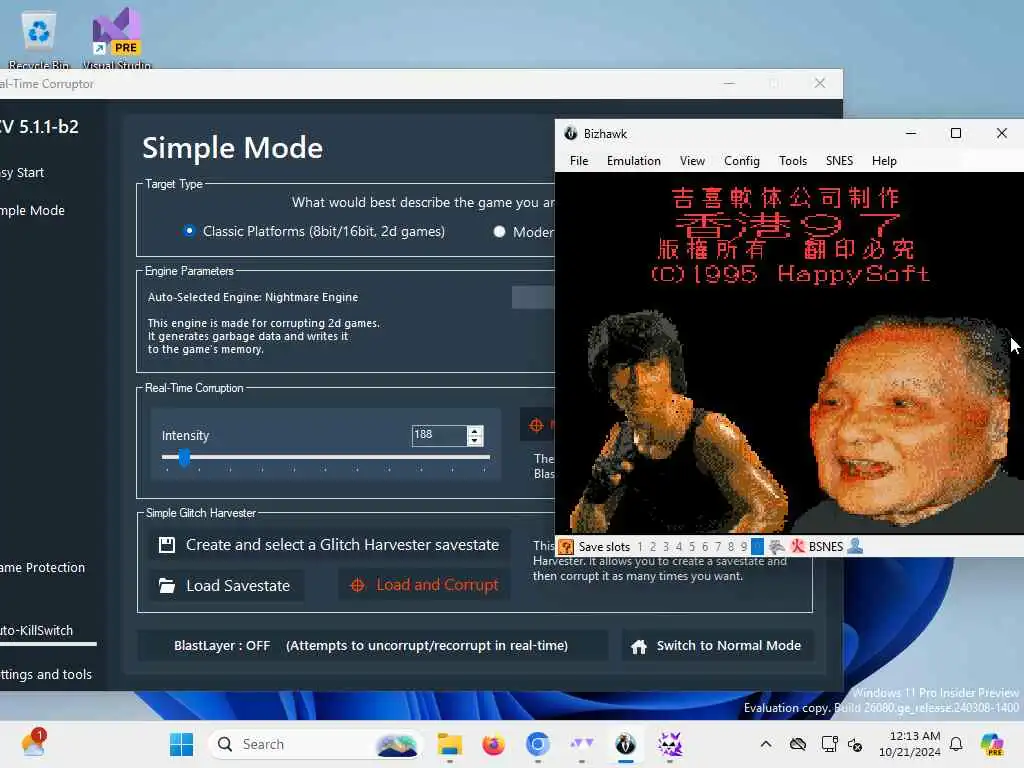
Task: Select save slot 5 in Bizhawk
Action: [692, 547]
